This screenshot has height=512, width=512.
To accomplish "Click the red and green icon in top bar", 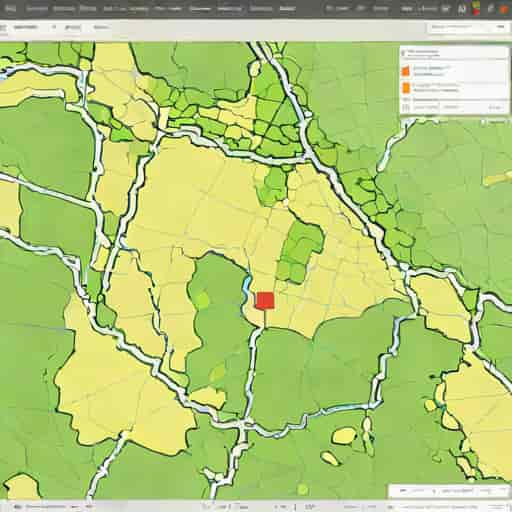I will click(x=476, y=8).
